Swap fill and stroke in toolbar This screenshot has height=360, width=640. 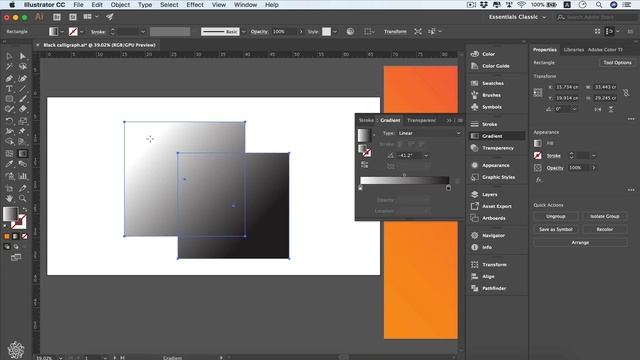pyautogui.click(x=24, y=209)
